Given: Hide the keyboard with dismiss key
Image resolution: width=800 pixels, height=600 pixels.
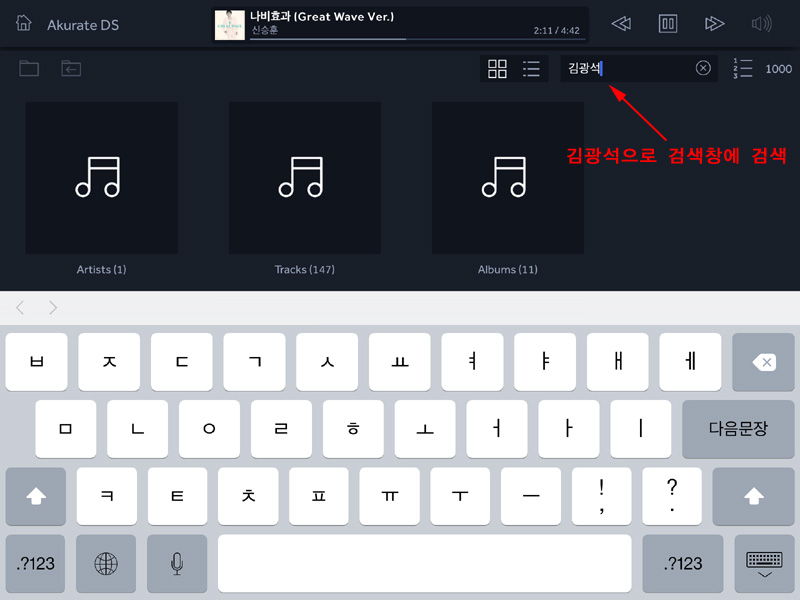Looking at the screenshot, I should (x=764, y=563).
